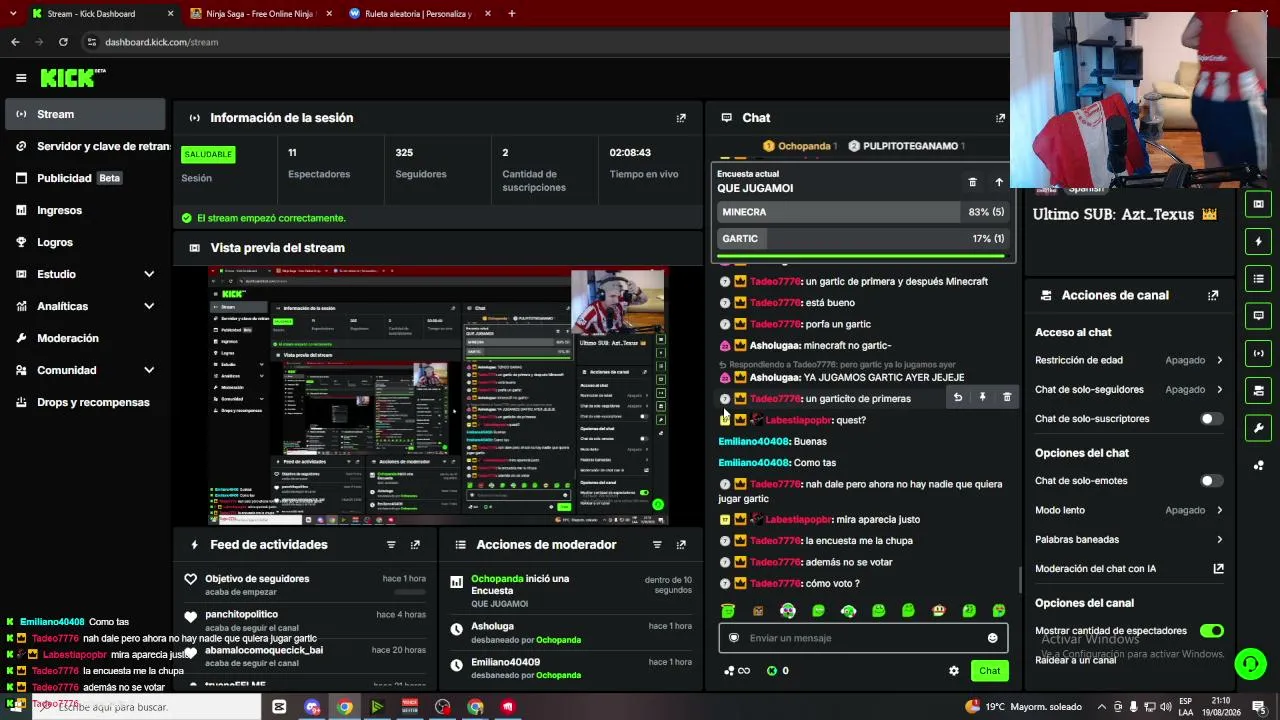Turn off Mostrar cantidad de espectadores

pyautogui.click(x=1211, y=631)
